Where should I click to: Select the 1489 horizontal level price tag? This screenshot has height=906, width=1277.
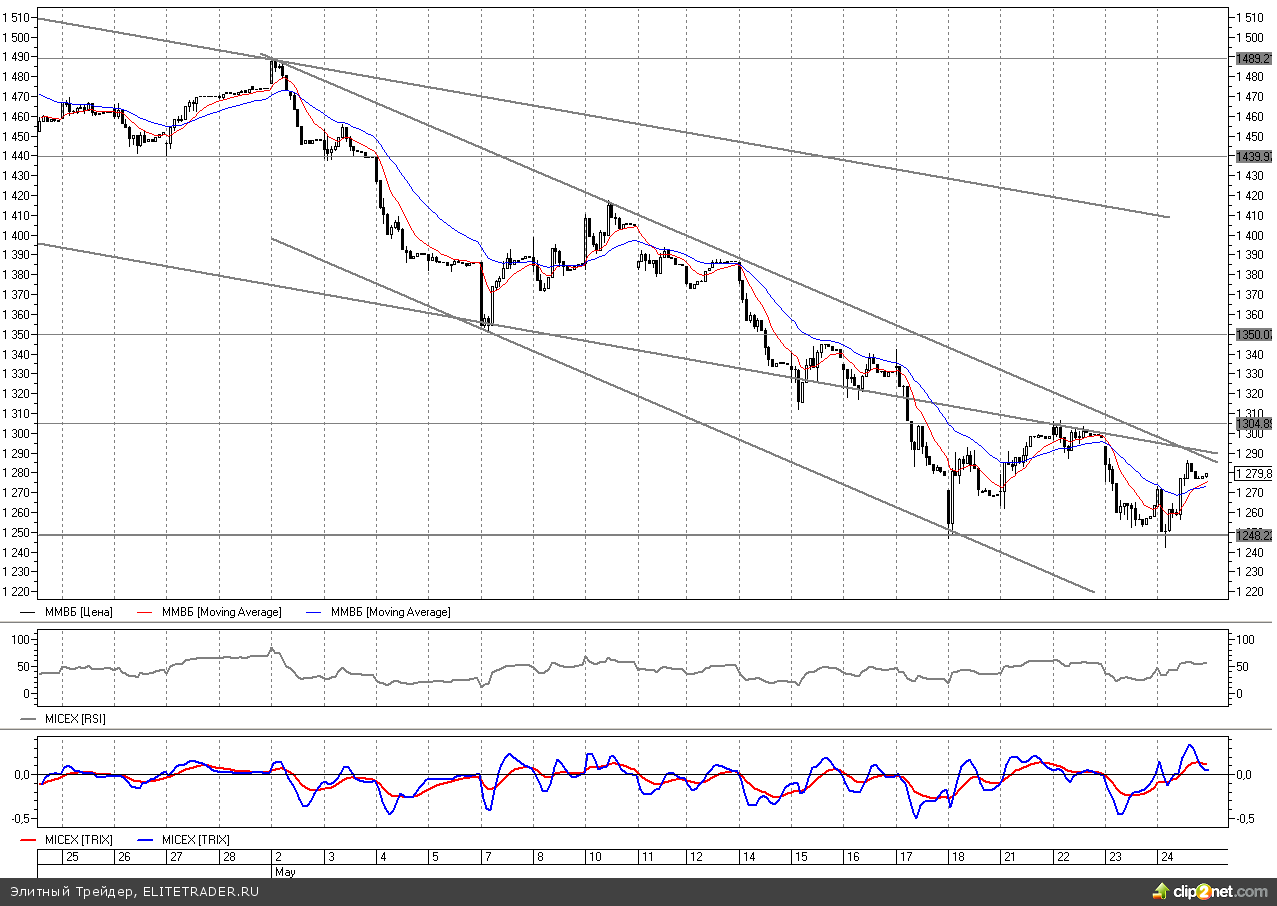tap(1253, 58)
